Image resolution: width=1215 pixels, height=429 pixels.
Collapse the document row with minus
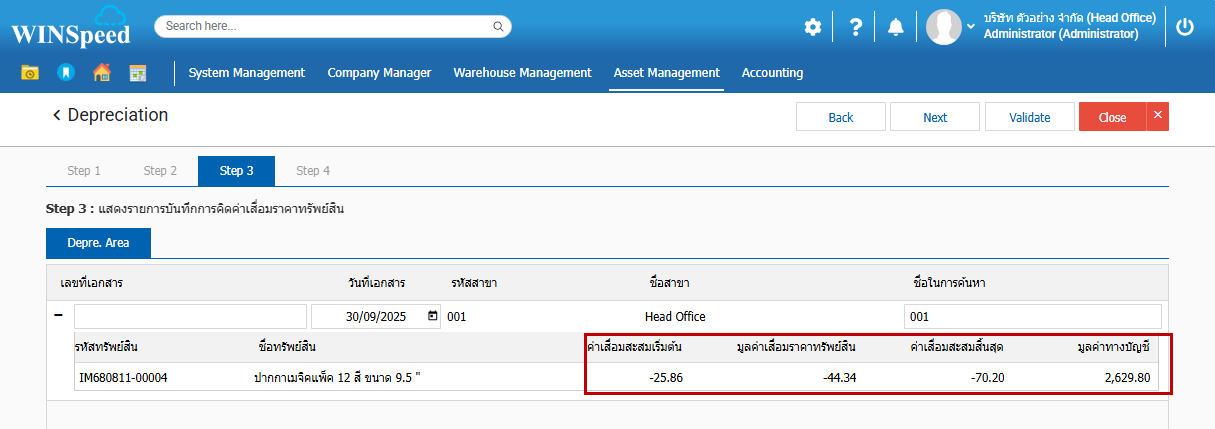[x=58, y=316]
